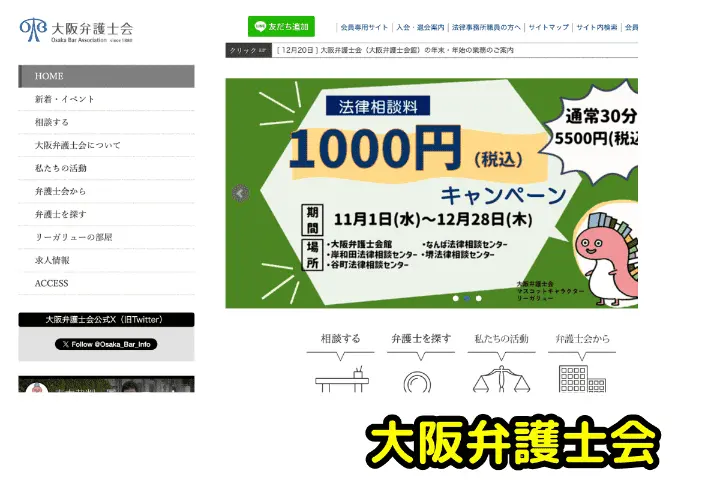Select 求人情報 in sidebar menu

pos(106,260)
